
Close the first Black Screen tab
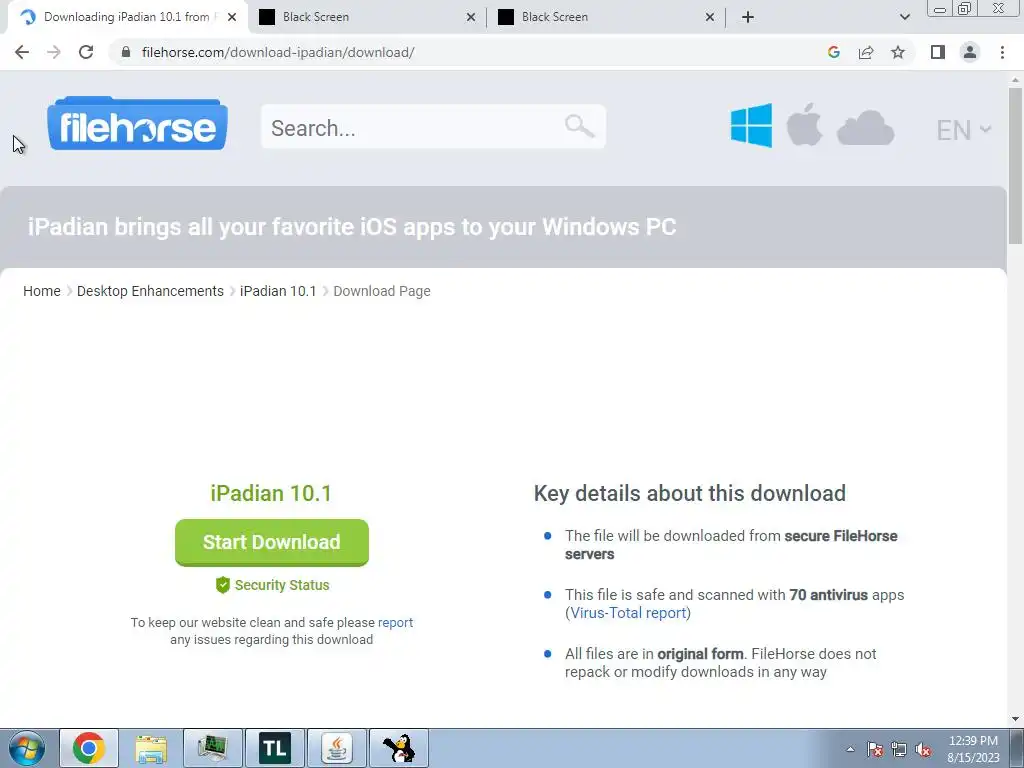[x=471, y=17]
